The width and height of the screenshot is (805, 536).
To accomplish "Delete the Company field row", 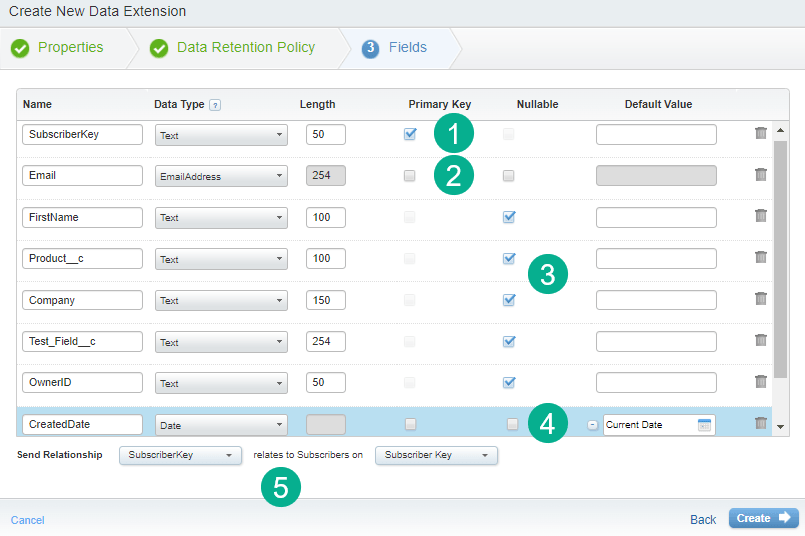I will [761, 299].
